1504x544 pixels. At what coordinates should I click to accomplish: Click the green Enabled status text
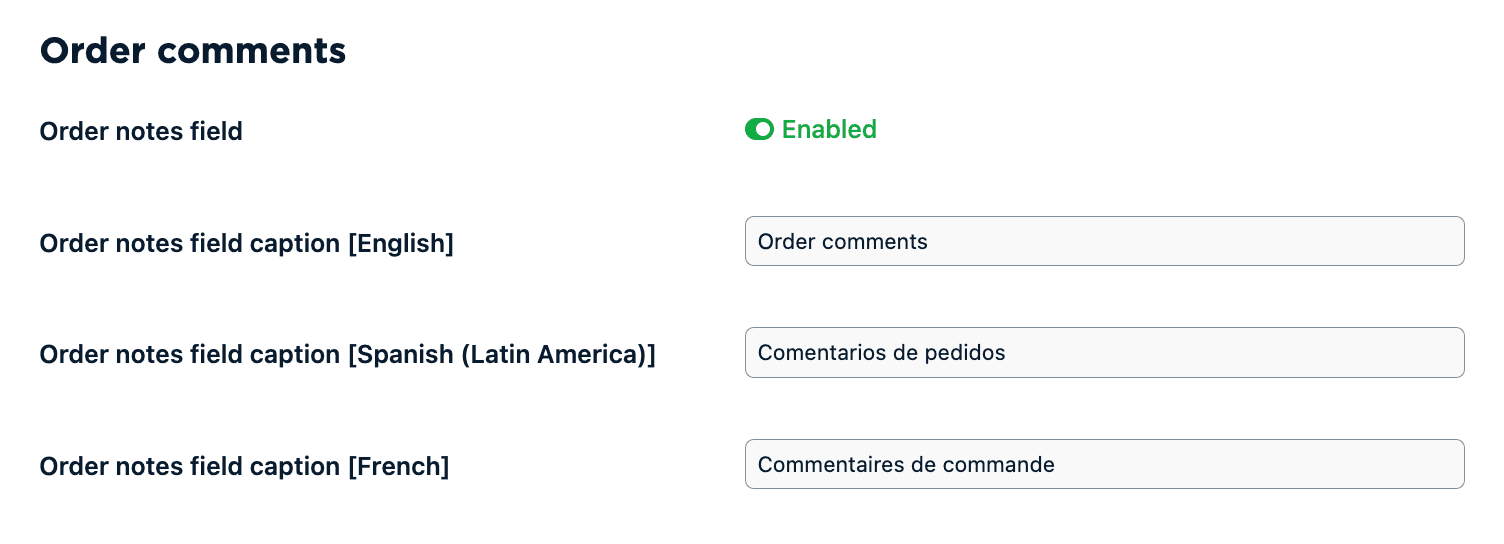pyautogui.click(x=829, y=129)
